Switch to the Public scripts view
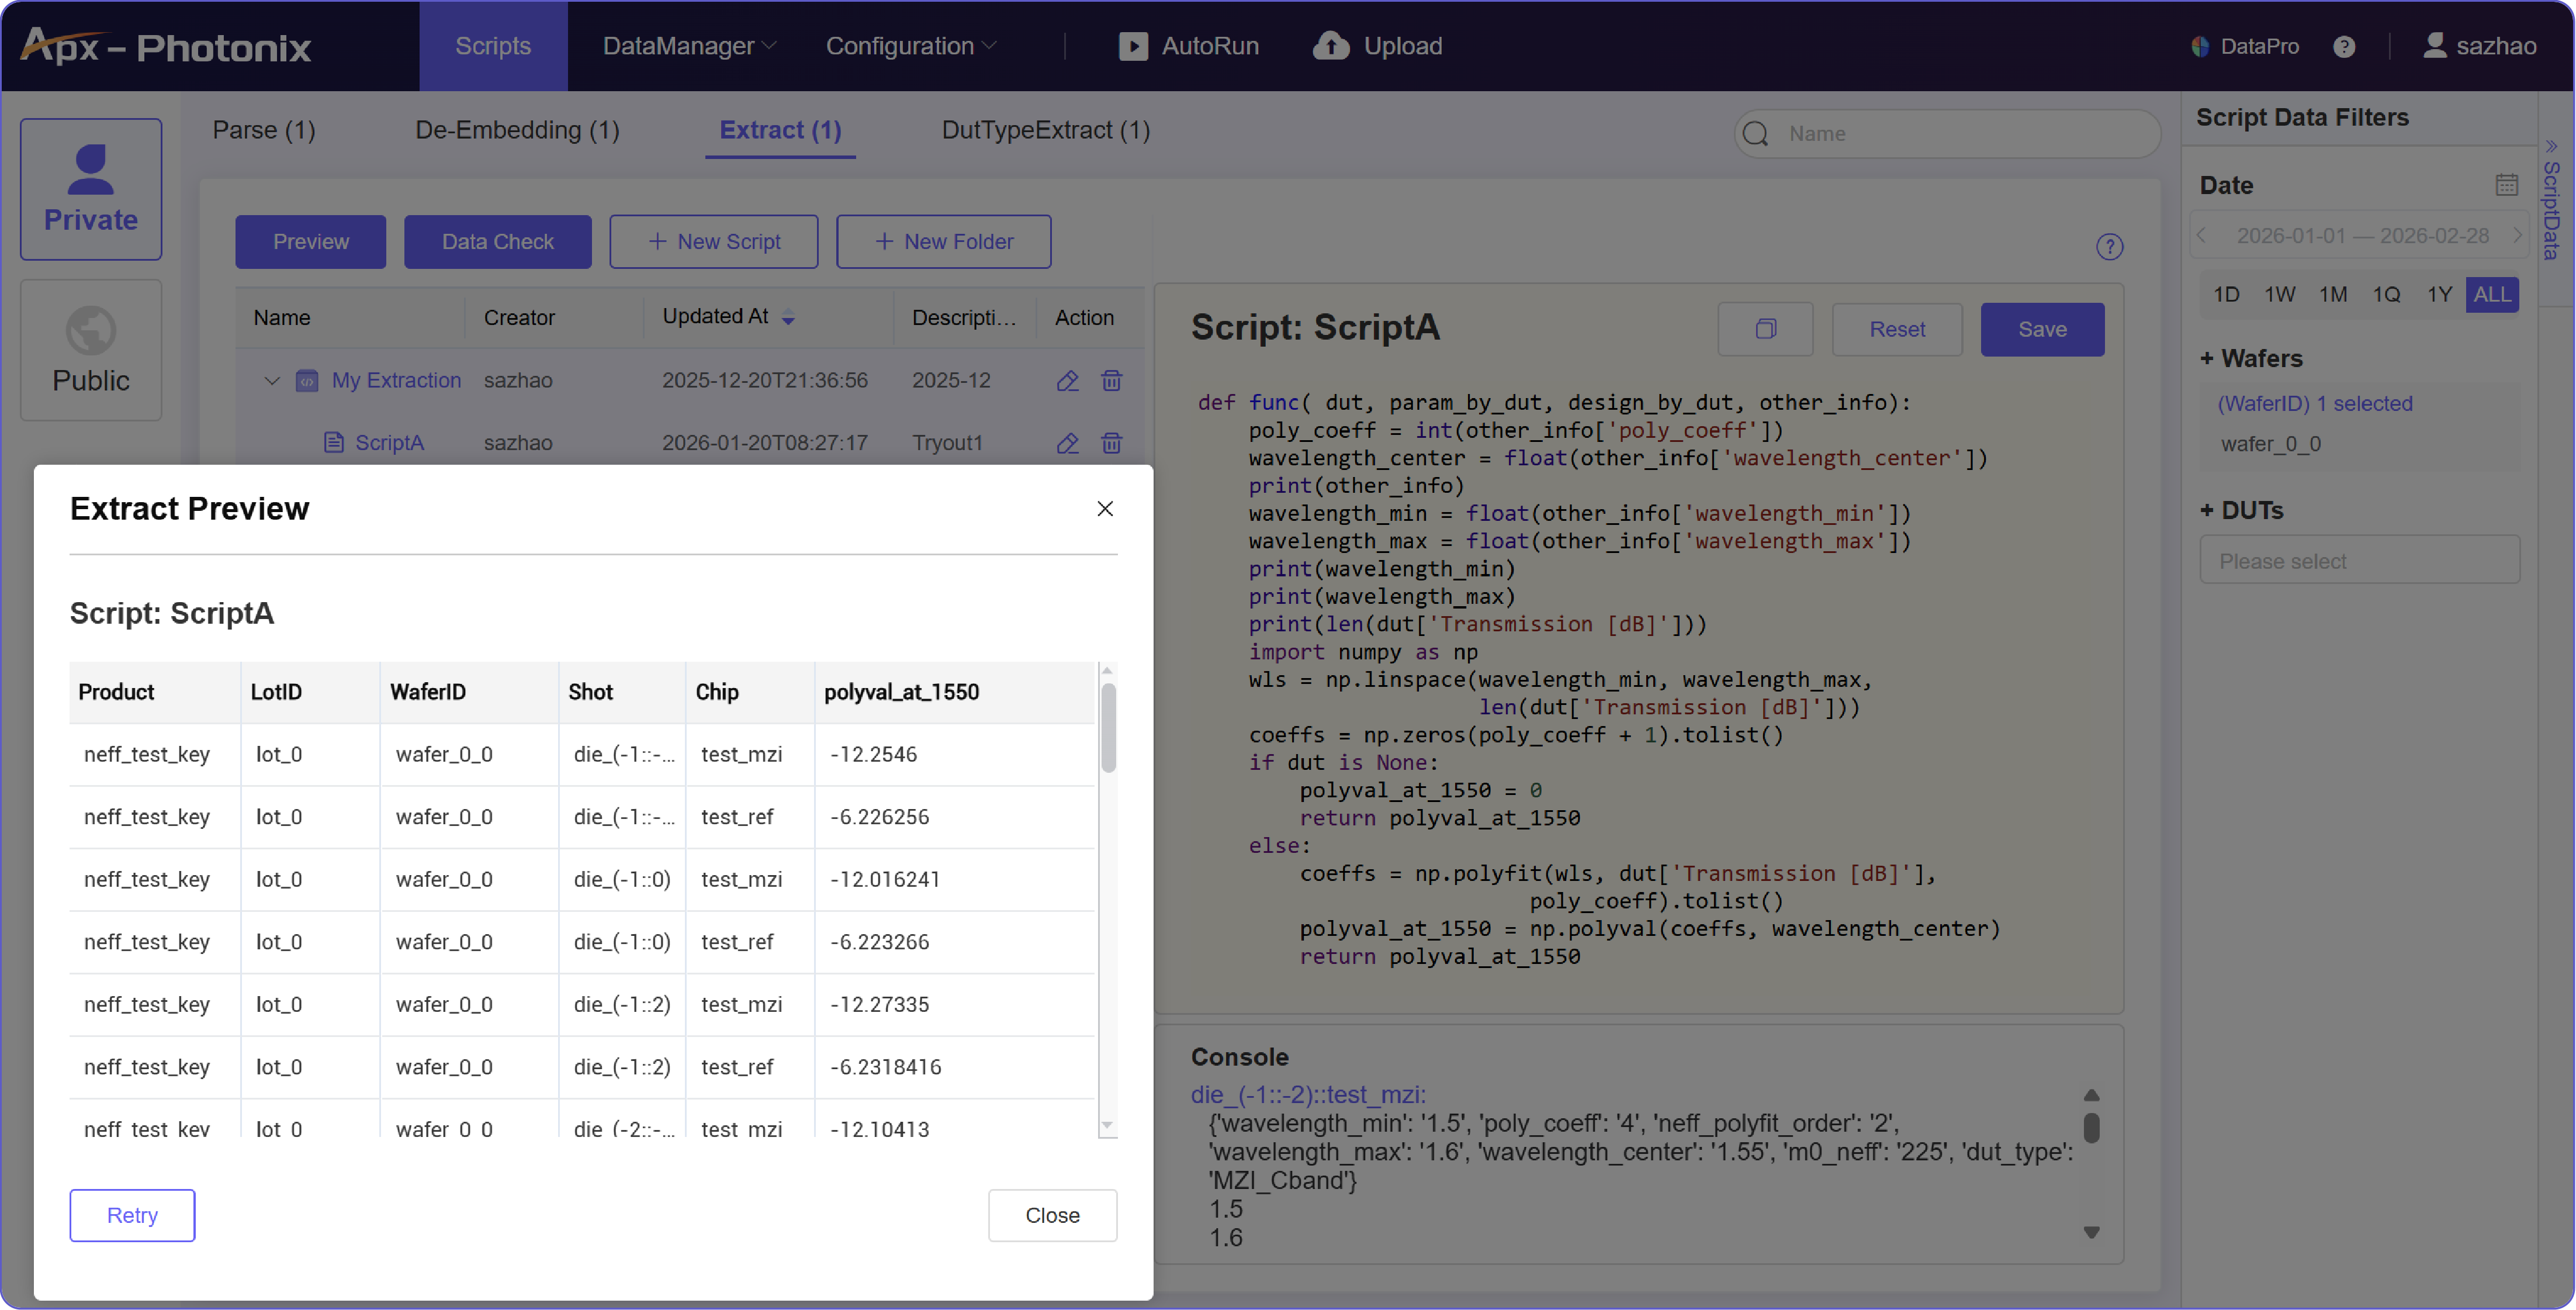Image resolution: width=2576 pixels, height=1310 pixels. pos(90,349)
